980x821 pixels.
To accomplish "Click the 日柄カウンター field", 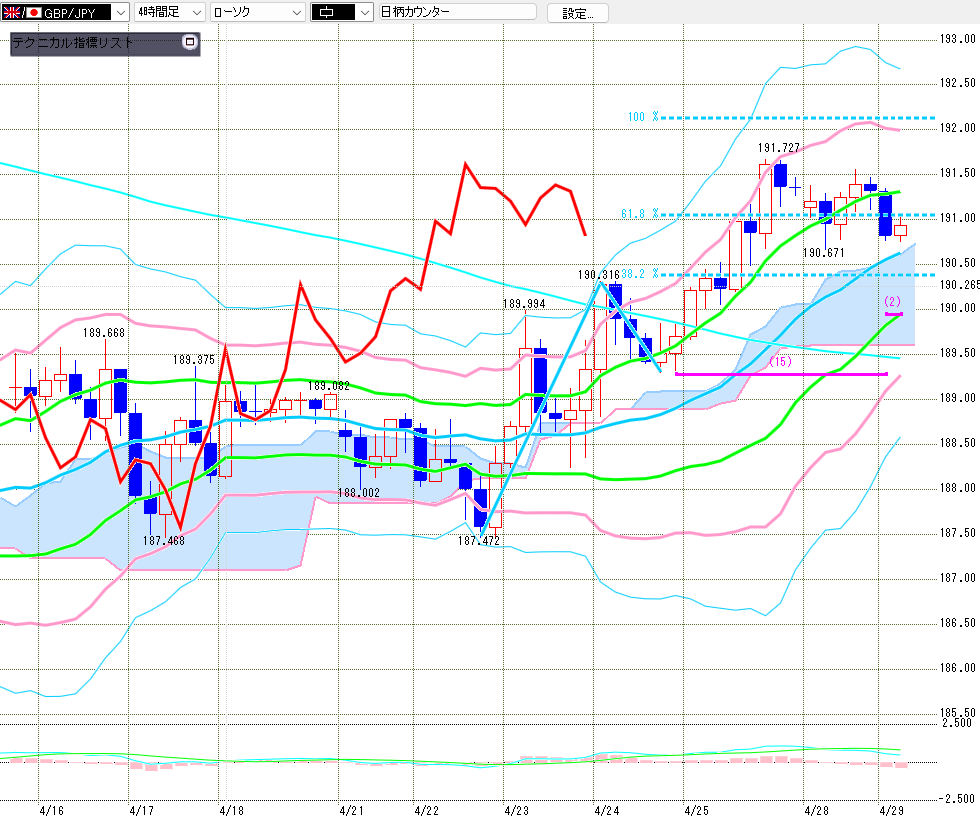I will coord(458,12).
